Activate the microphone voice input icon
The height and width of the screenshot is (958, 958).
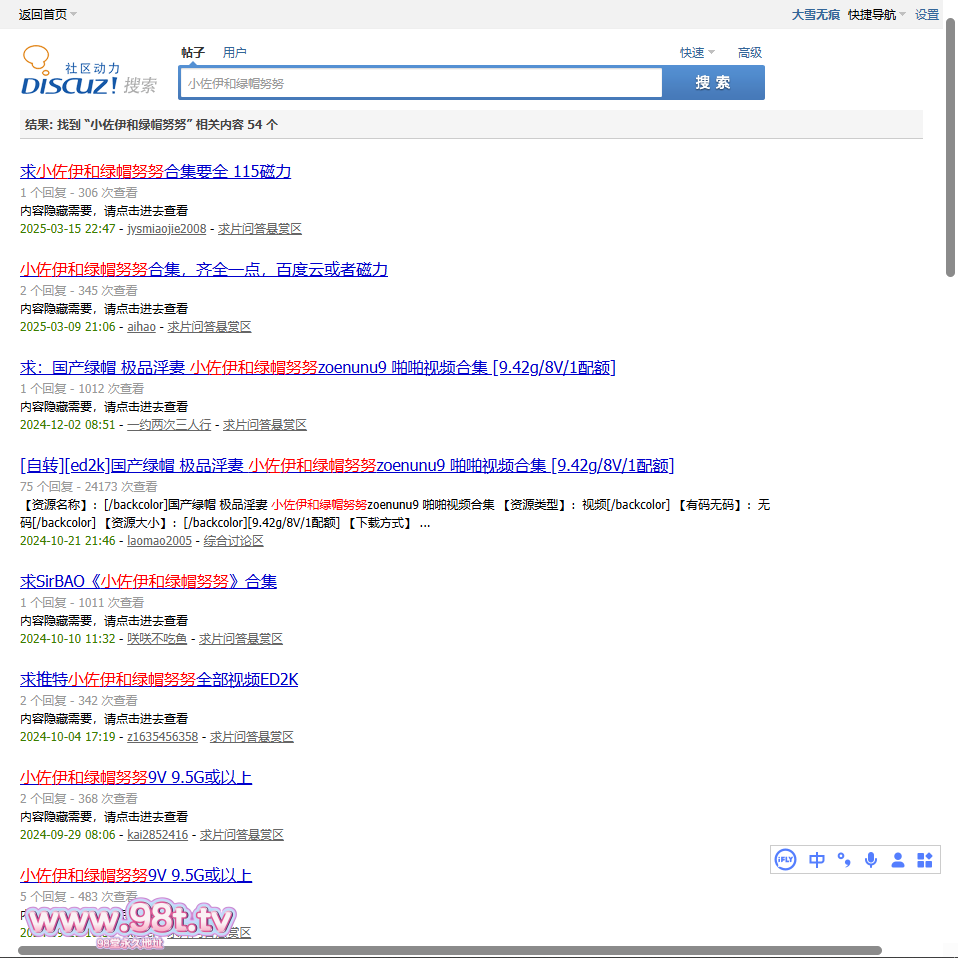coord(871,860)
